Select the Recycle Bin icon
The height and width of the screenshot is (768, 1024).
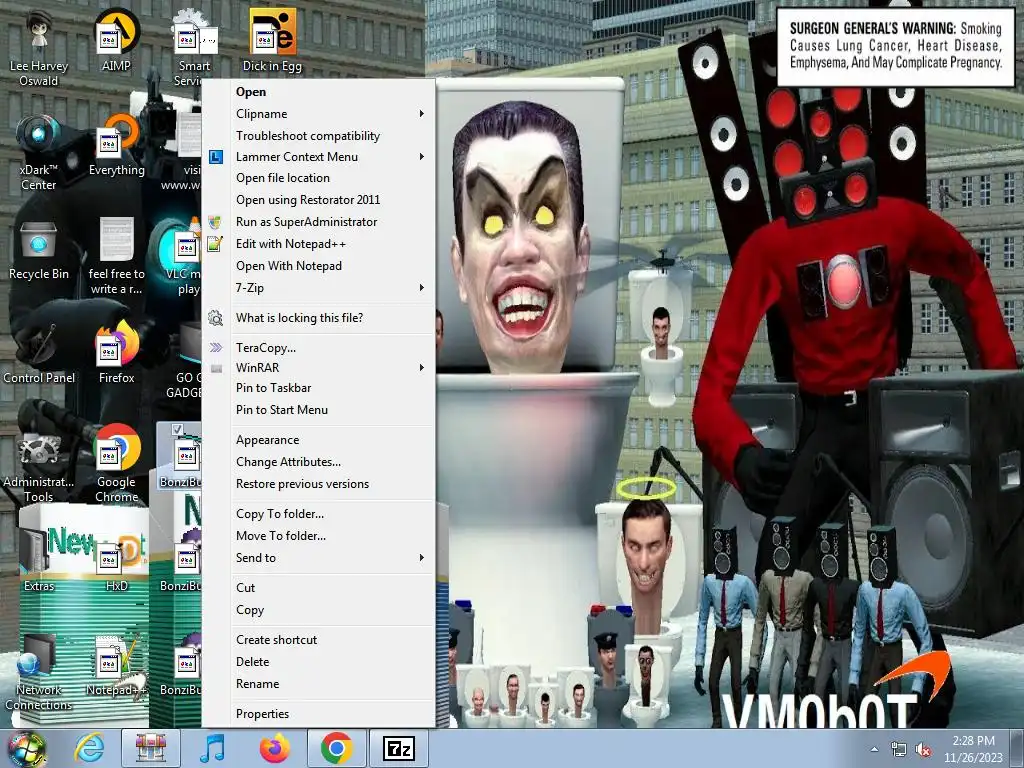click(39, 249)
